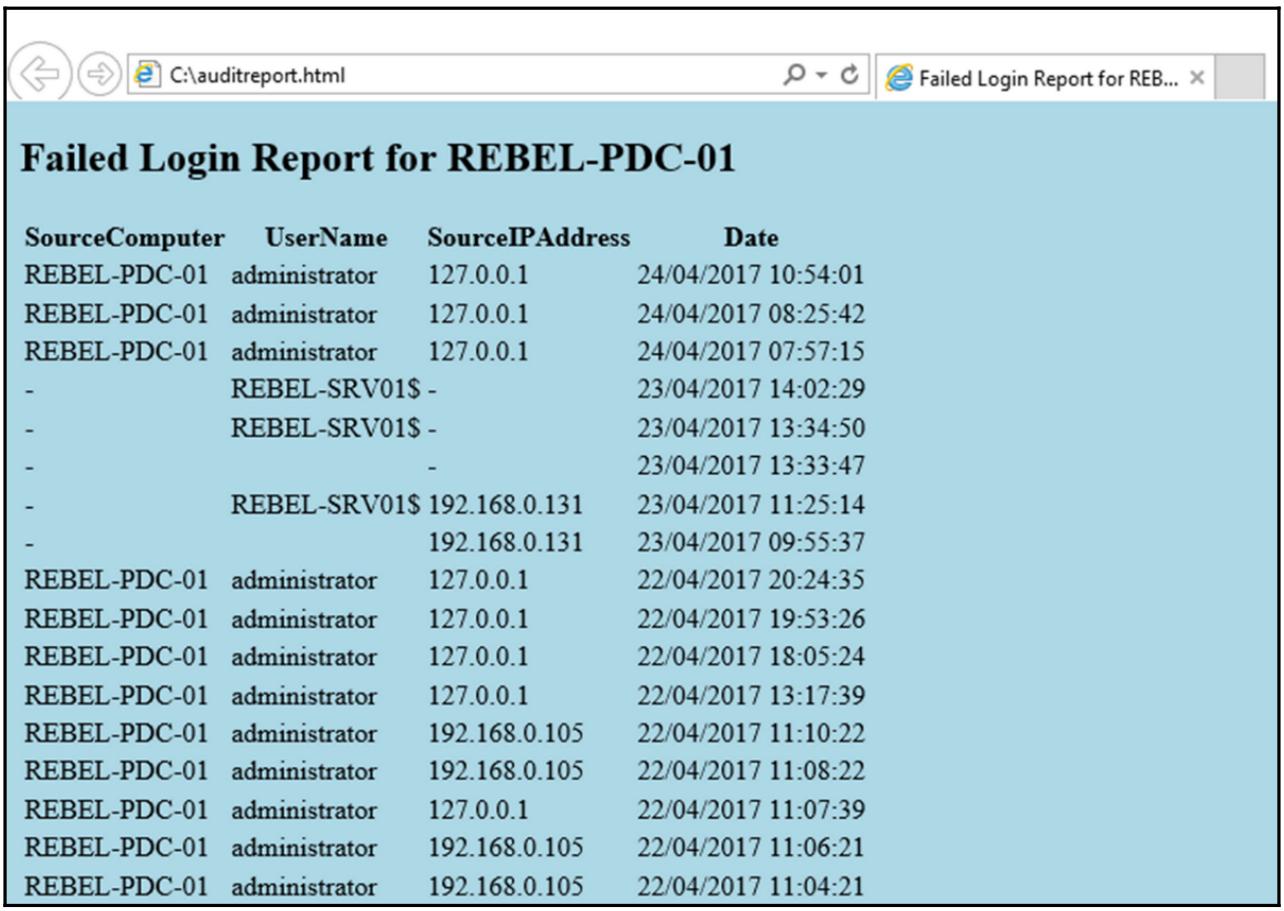Click the SourceIPAddress column header
This screenshot has height=911, width=1284.
[528, 238]
